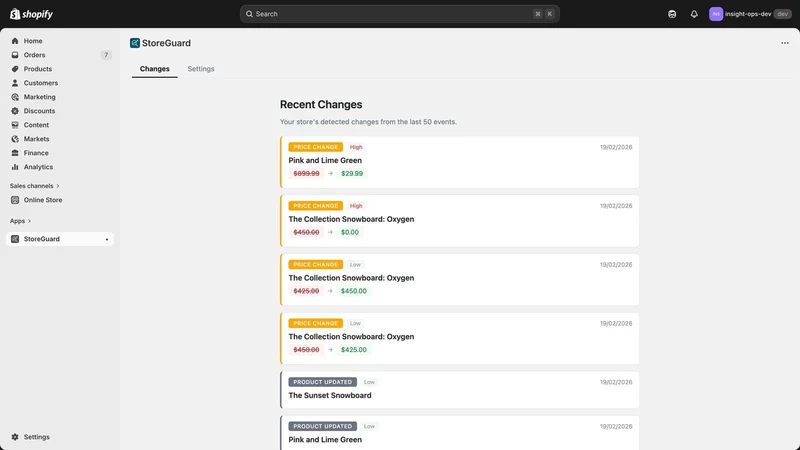The image size is (800, 450).
Task: Click the StoreGuard app icon in sidebar
Action: pos(15,239)
